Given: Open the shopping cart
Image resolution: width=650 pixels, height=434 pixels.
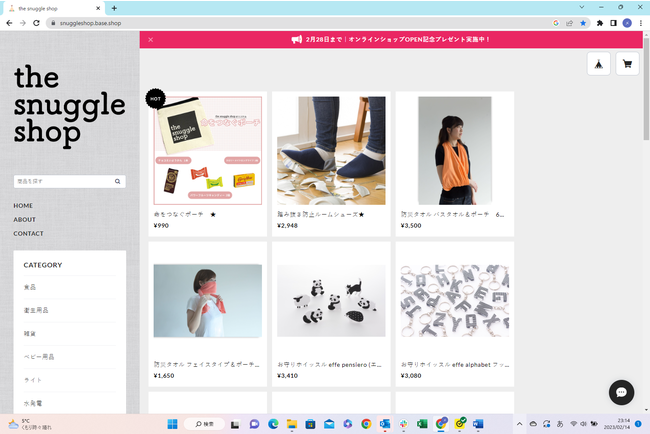Looking at the screenshot, I should pos(627,64).
